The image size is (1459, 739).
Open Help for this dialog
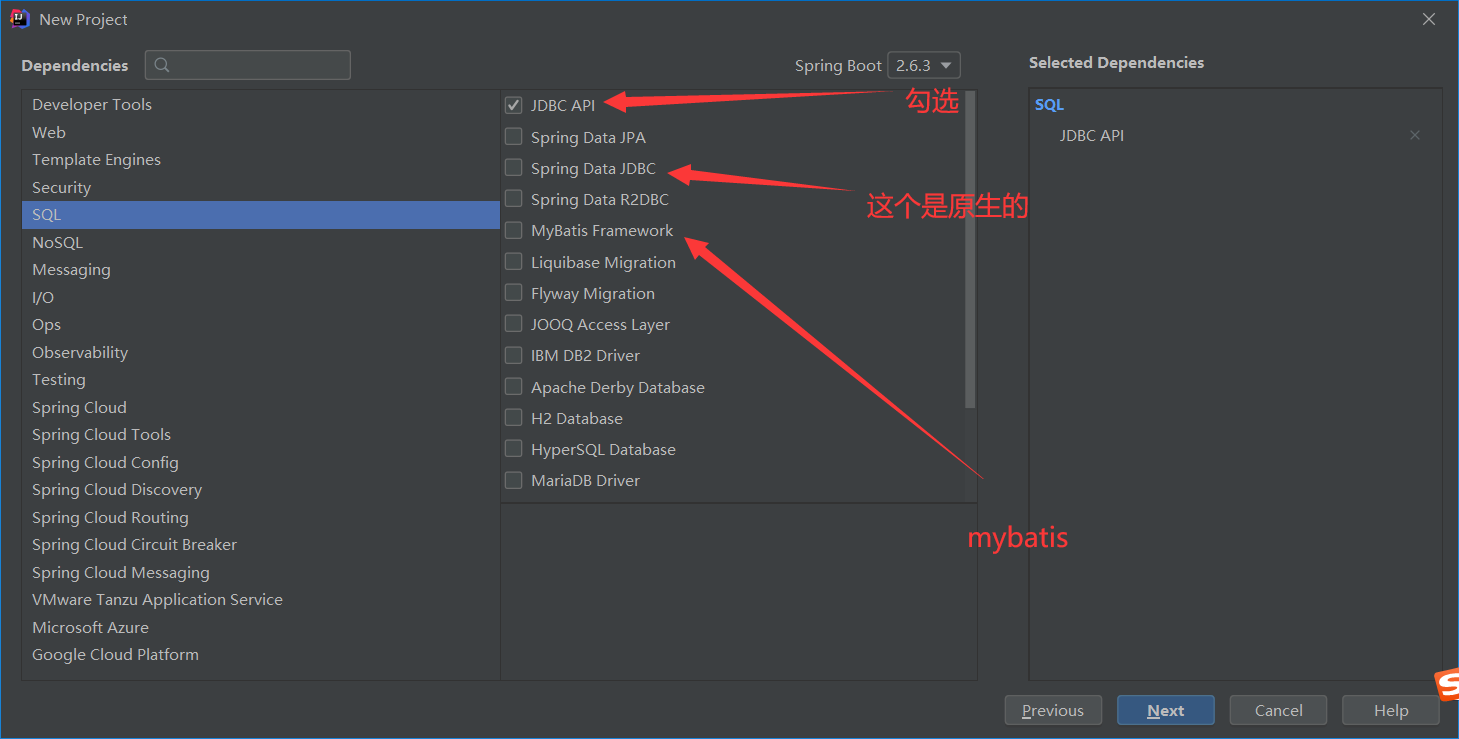[x=1391, y=710]
